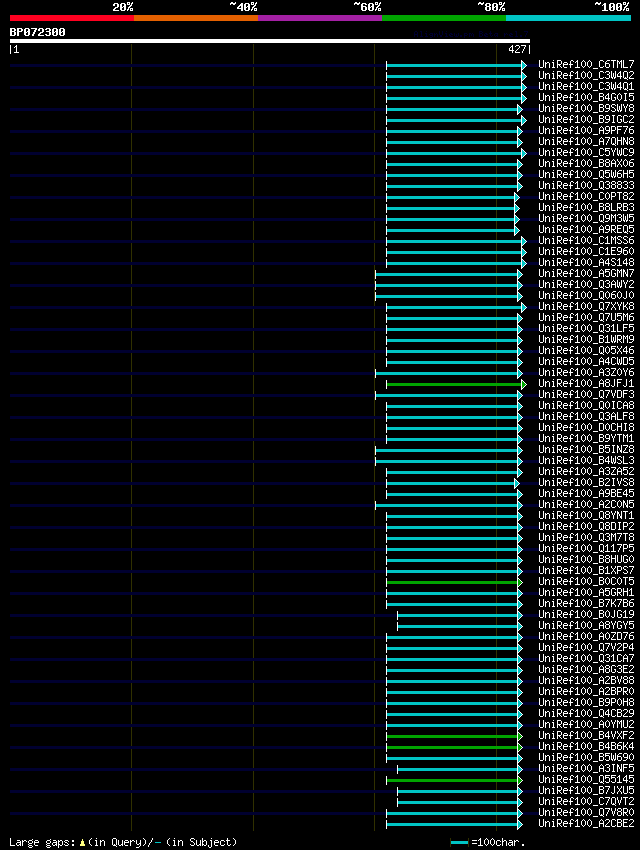Select the UniRef100_B1XPS7 label
This screenshot has height=850, width=640.
586,570
